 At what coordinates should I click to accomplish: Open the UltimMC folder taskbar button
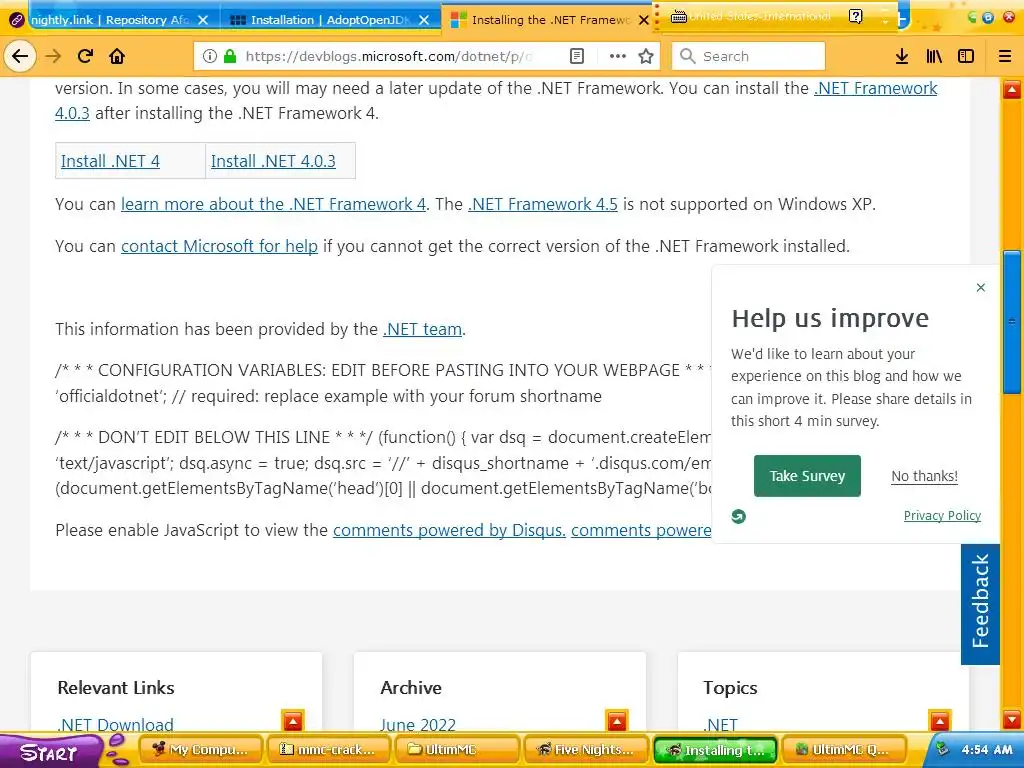[457, 749]
